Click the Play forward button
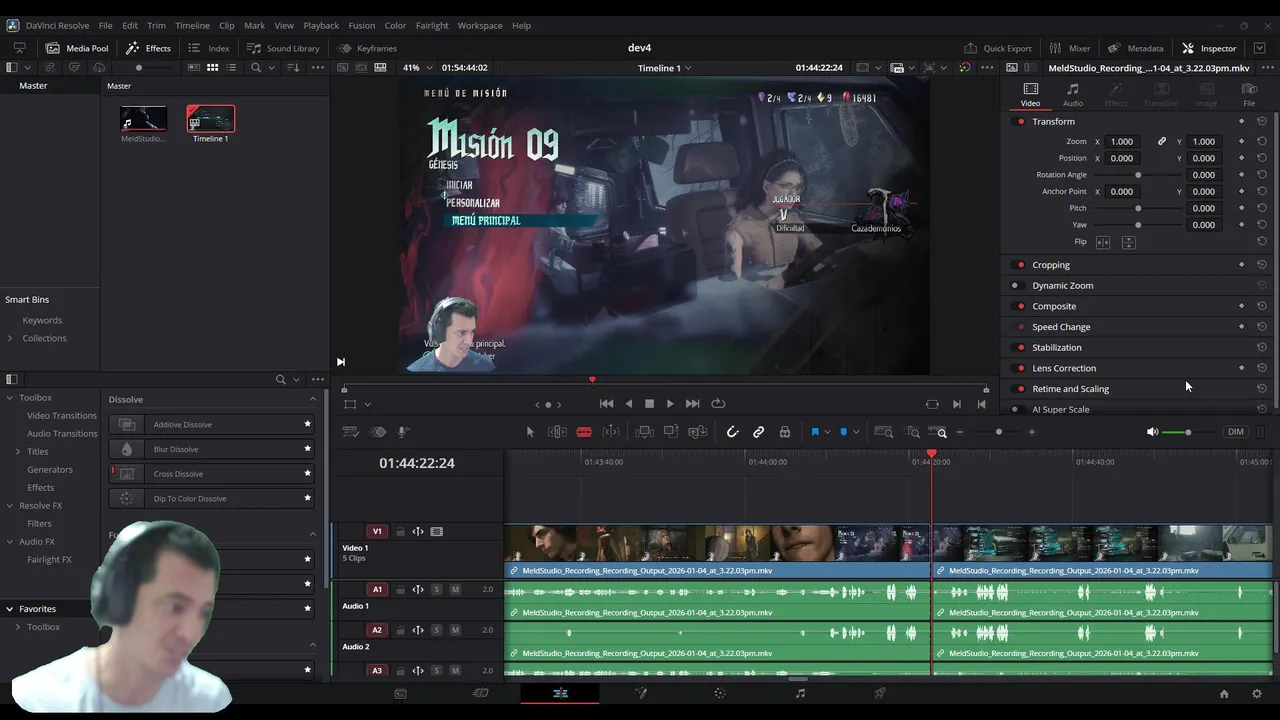 [670, 404]
